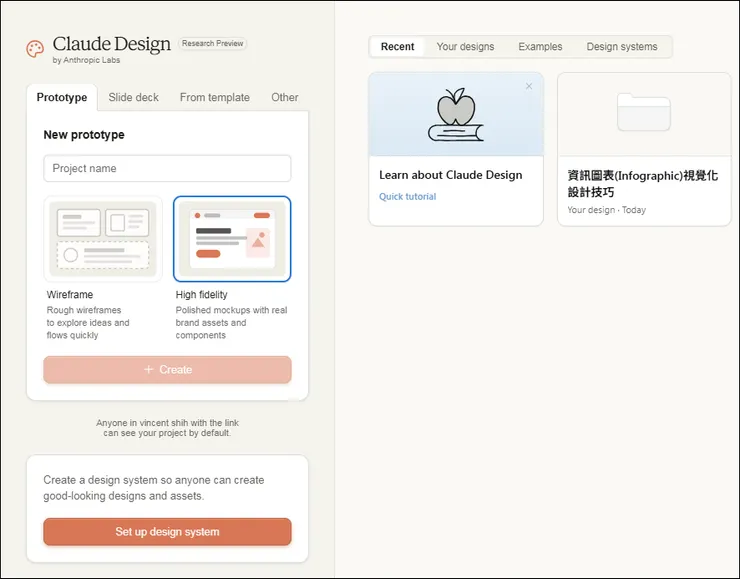
Task: Switch to the Prototype tab
Action: 62,97
